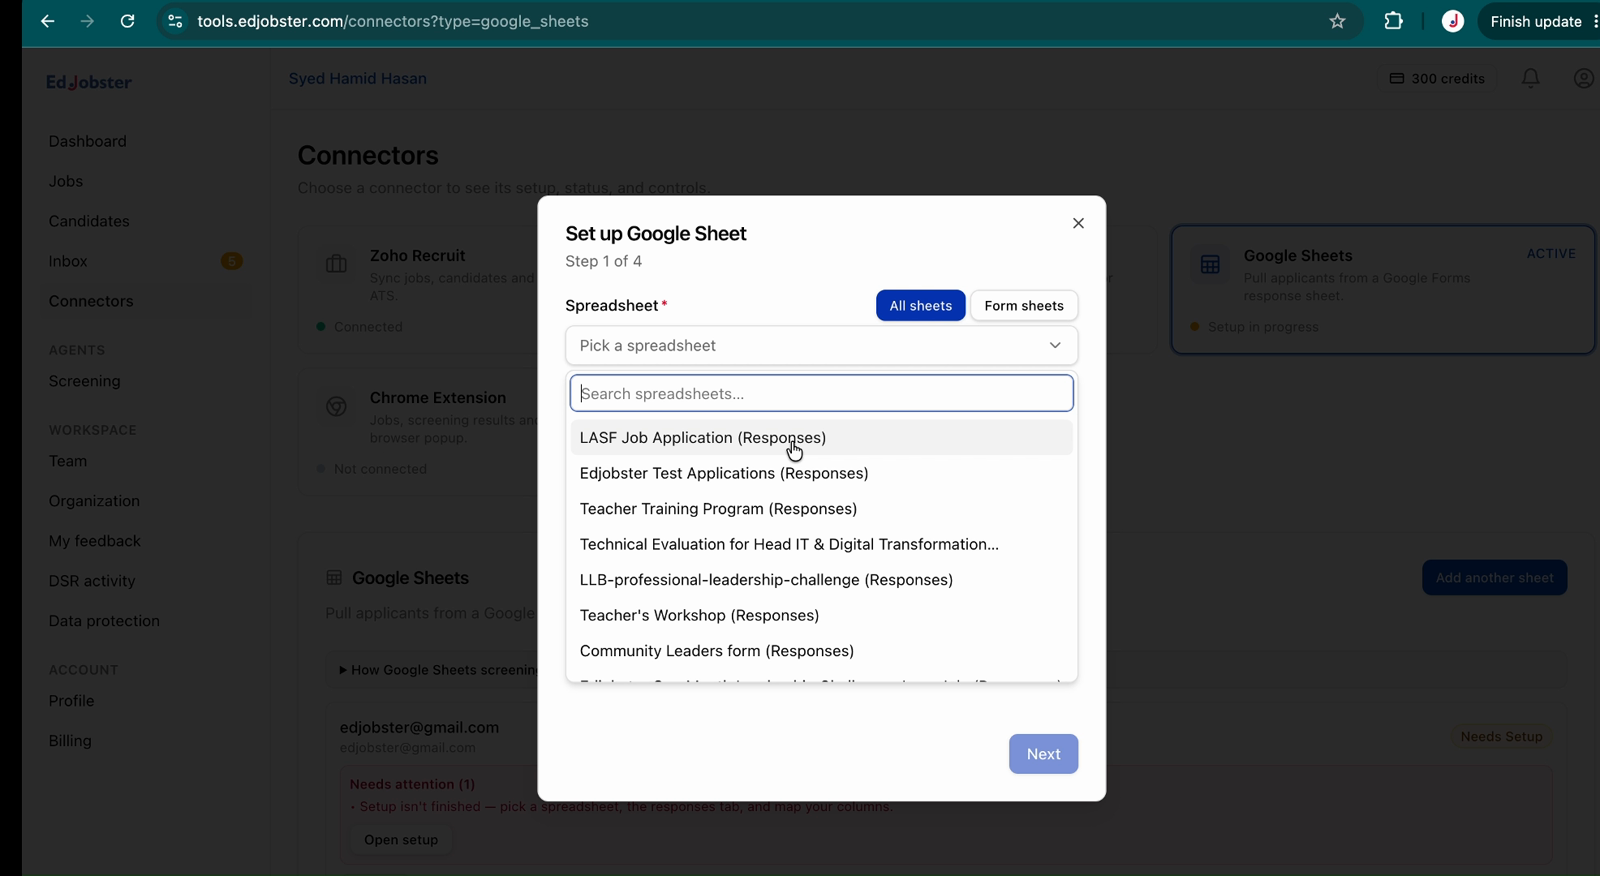Choose LLB-professional-leadership-challenge (Responses)

(x=822, y=580)
